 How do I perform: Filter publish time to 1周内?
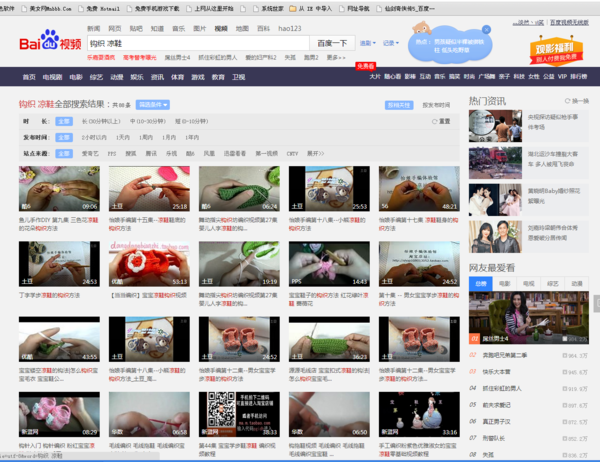click(x=146, y=137)
